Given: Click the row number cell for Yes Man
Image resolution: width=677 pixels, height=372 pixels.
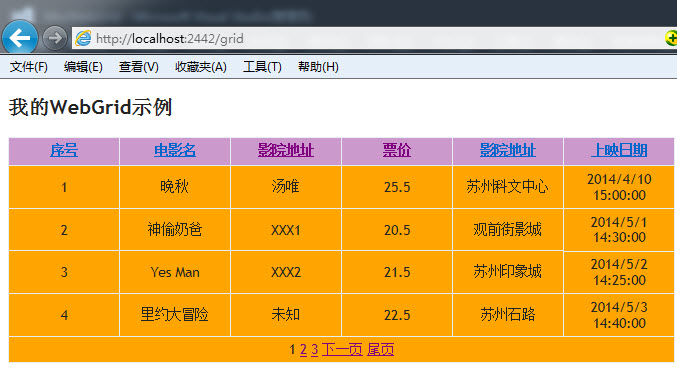Looking at the screenshot, I should (x=64, y=272).
